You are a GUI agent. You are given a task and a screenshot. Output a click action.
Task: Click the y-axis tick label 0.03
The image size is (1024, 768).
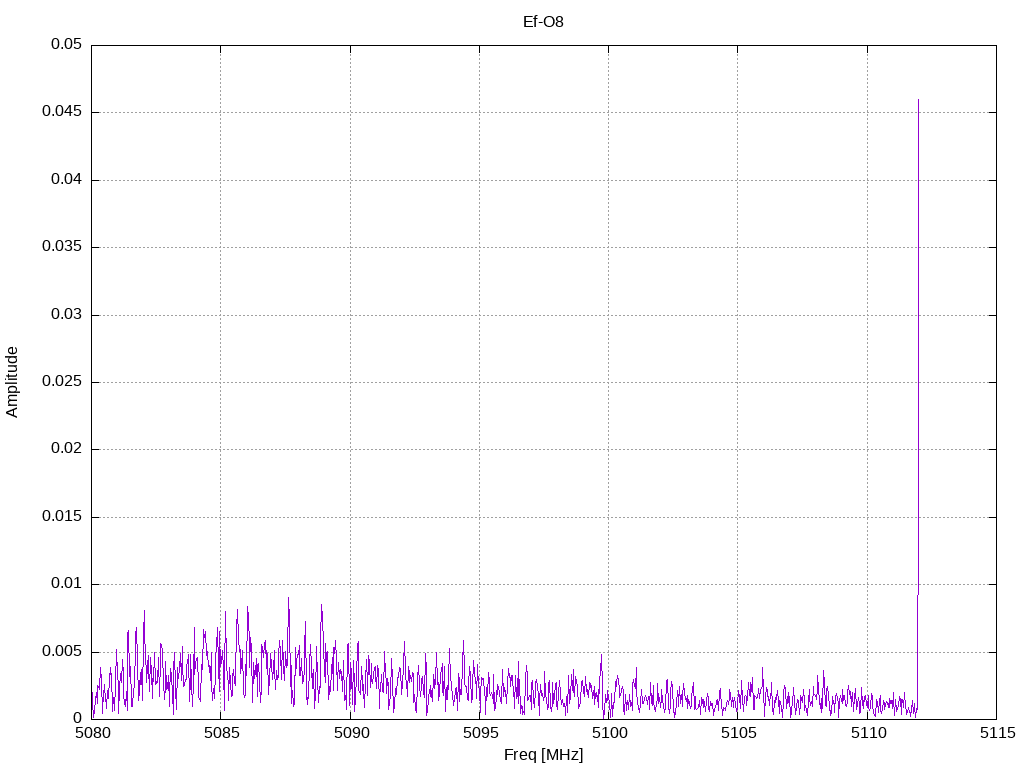(x=67, y=314)
